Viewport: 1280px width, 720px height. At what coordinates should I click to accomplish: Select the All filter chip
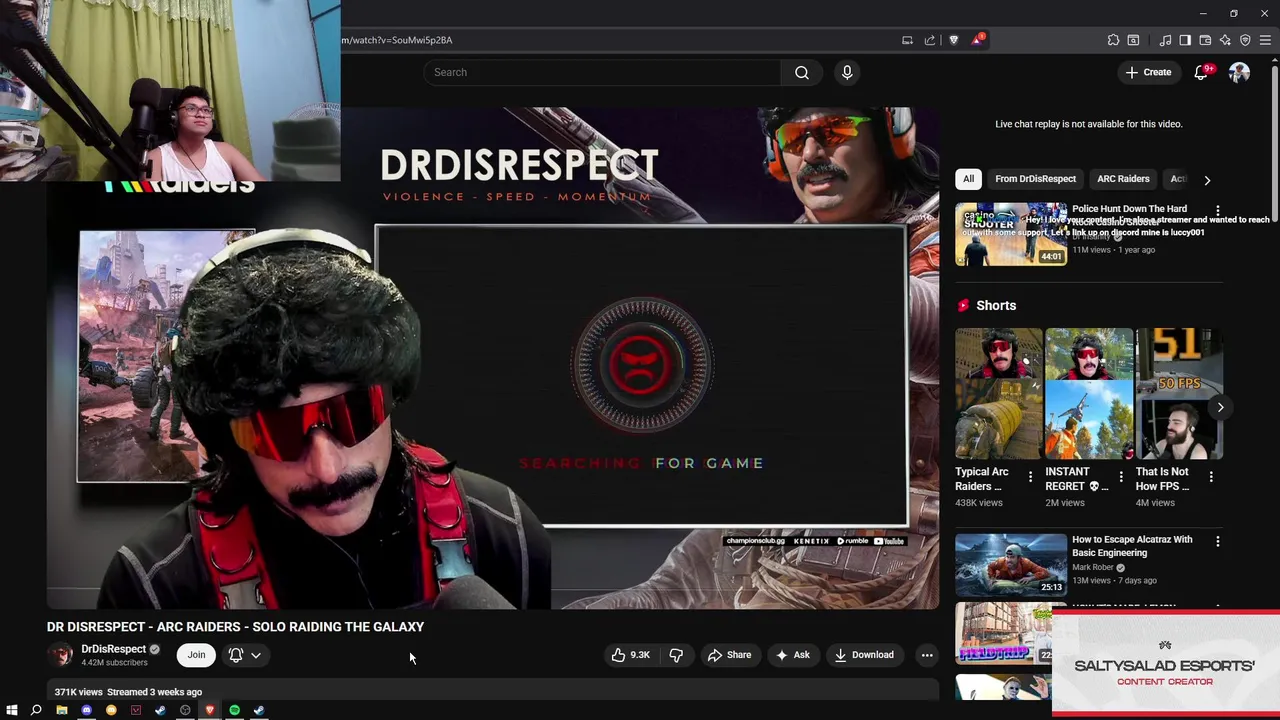(968, 179)
